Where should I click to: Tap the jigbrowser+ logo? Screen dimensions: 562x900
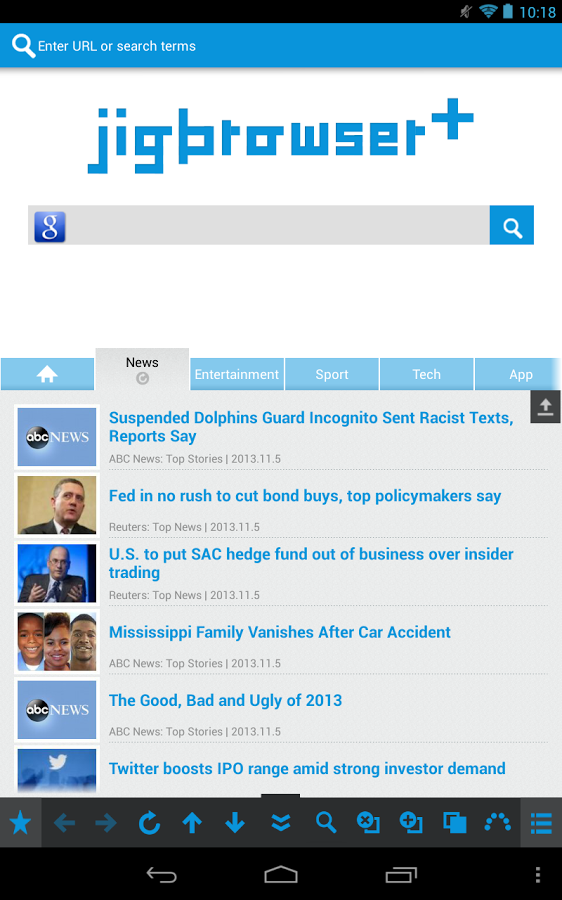281,137
